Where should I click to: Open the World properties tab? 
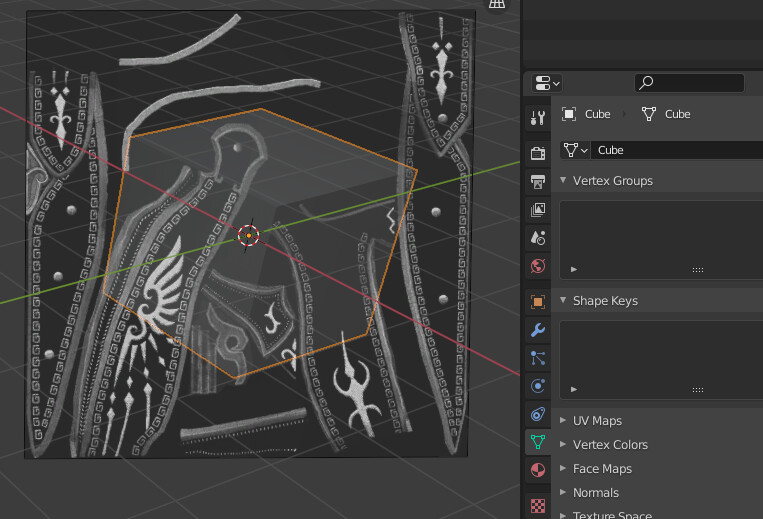(538, 266)
